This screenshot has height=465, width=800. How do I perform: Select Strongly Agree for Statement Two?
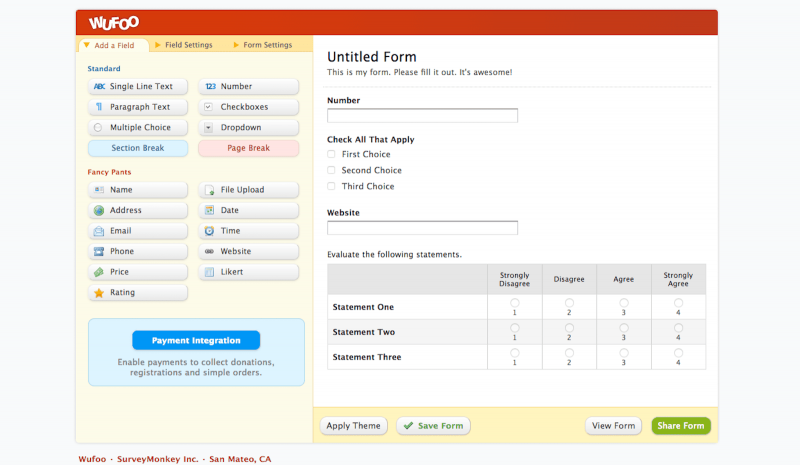click(x=678, y=328)
